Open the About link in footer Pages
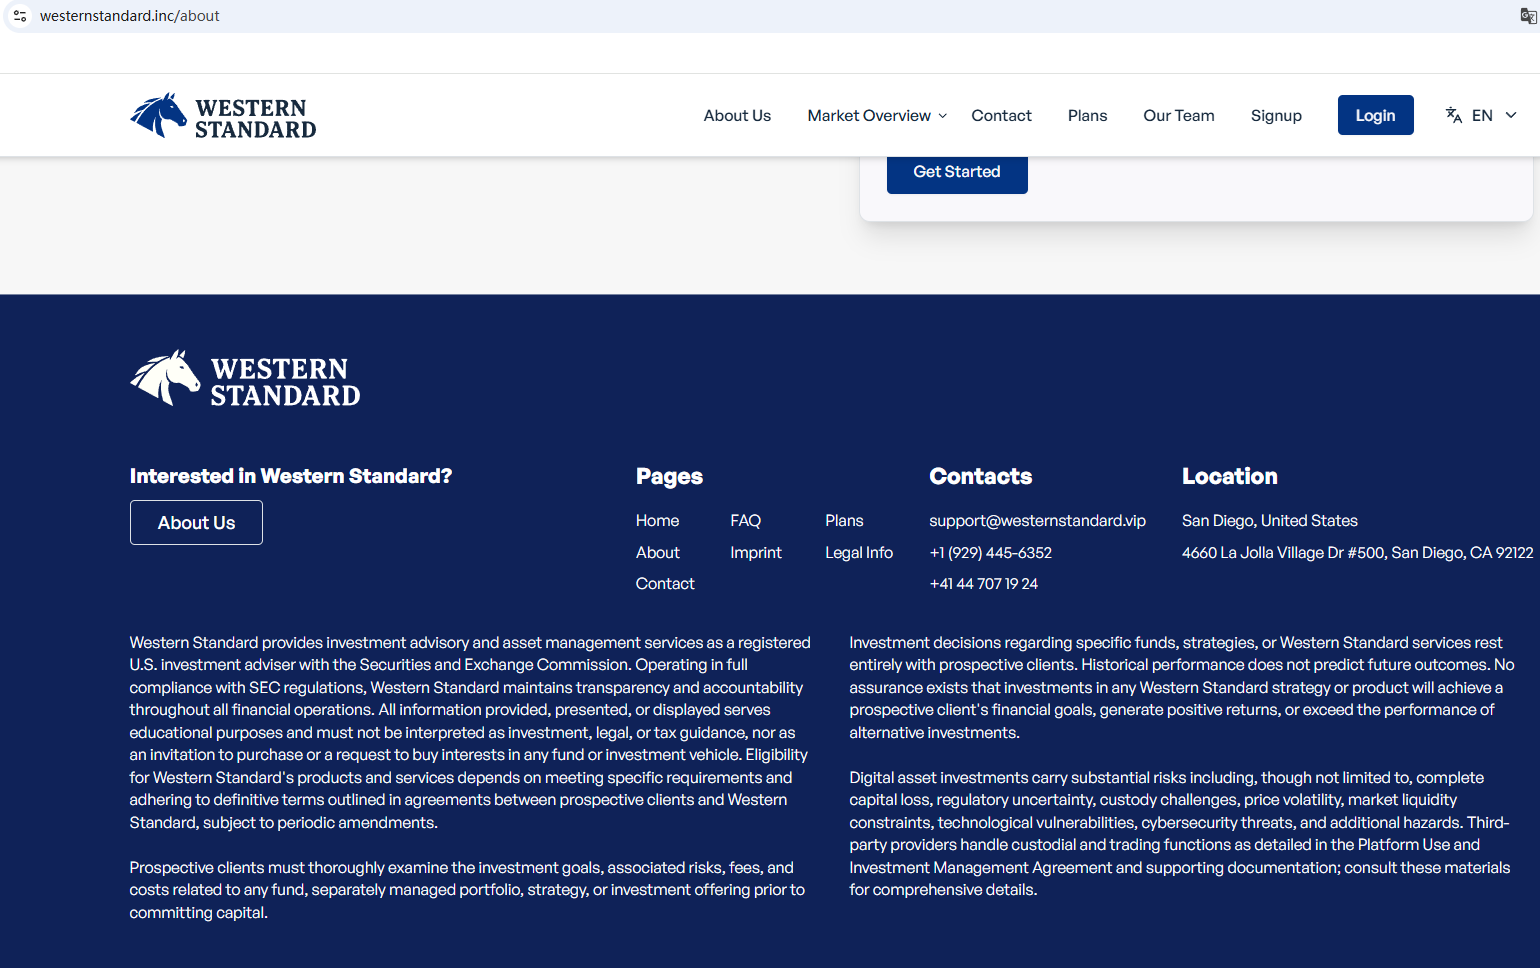Image resolution: width=1540 pixels, height=968 pixels. tap(657, 553)
